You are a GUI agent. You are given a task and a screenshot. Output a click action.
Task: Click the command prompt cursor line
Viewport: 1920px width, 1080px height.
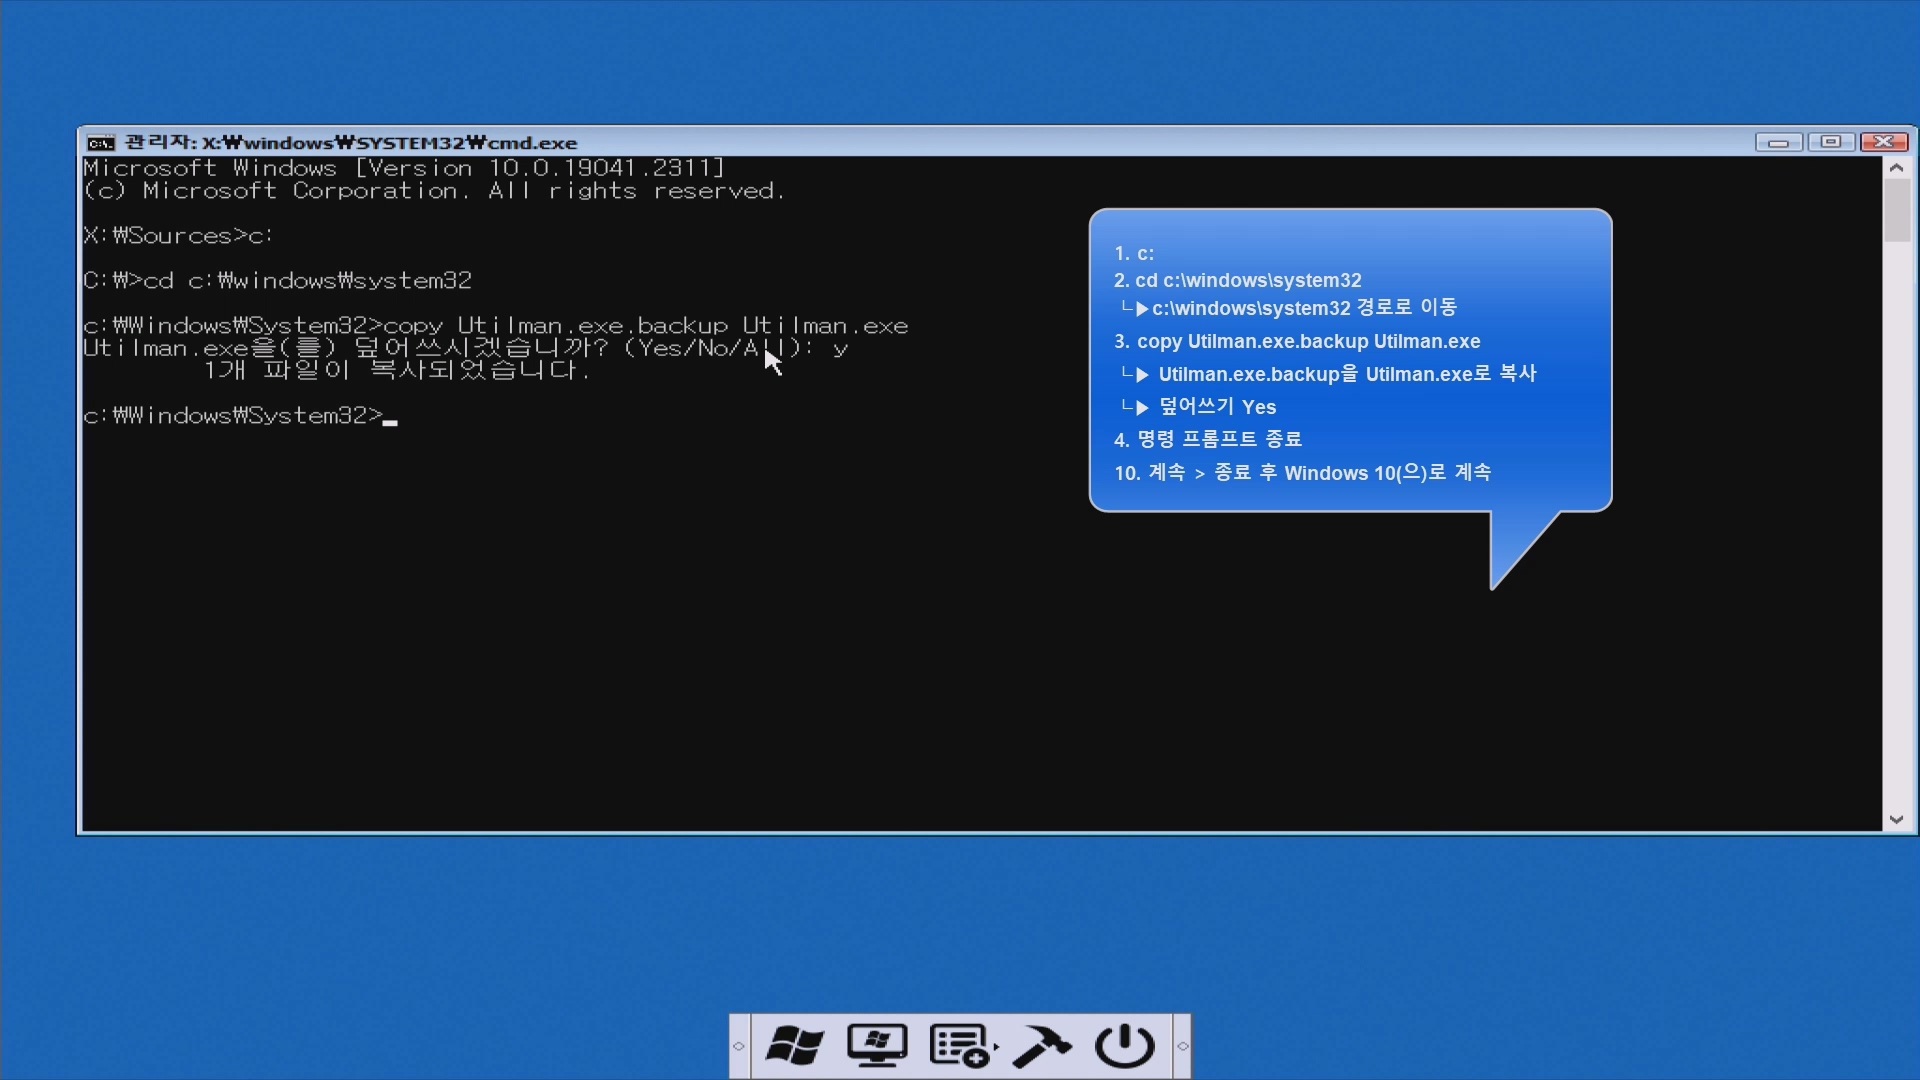pyautogui.click(x=240, y=416)
